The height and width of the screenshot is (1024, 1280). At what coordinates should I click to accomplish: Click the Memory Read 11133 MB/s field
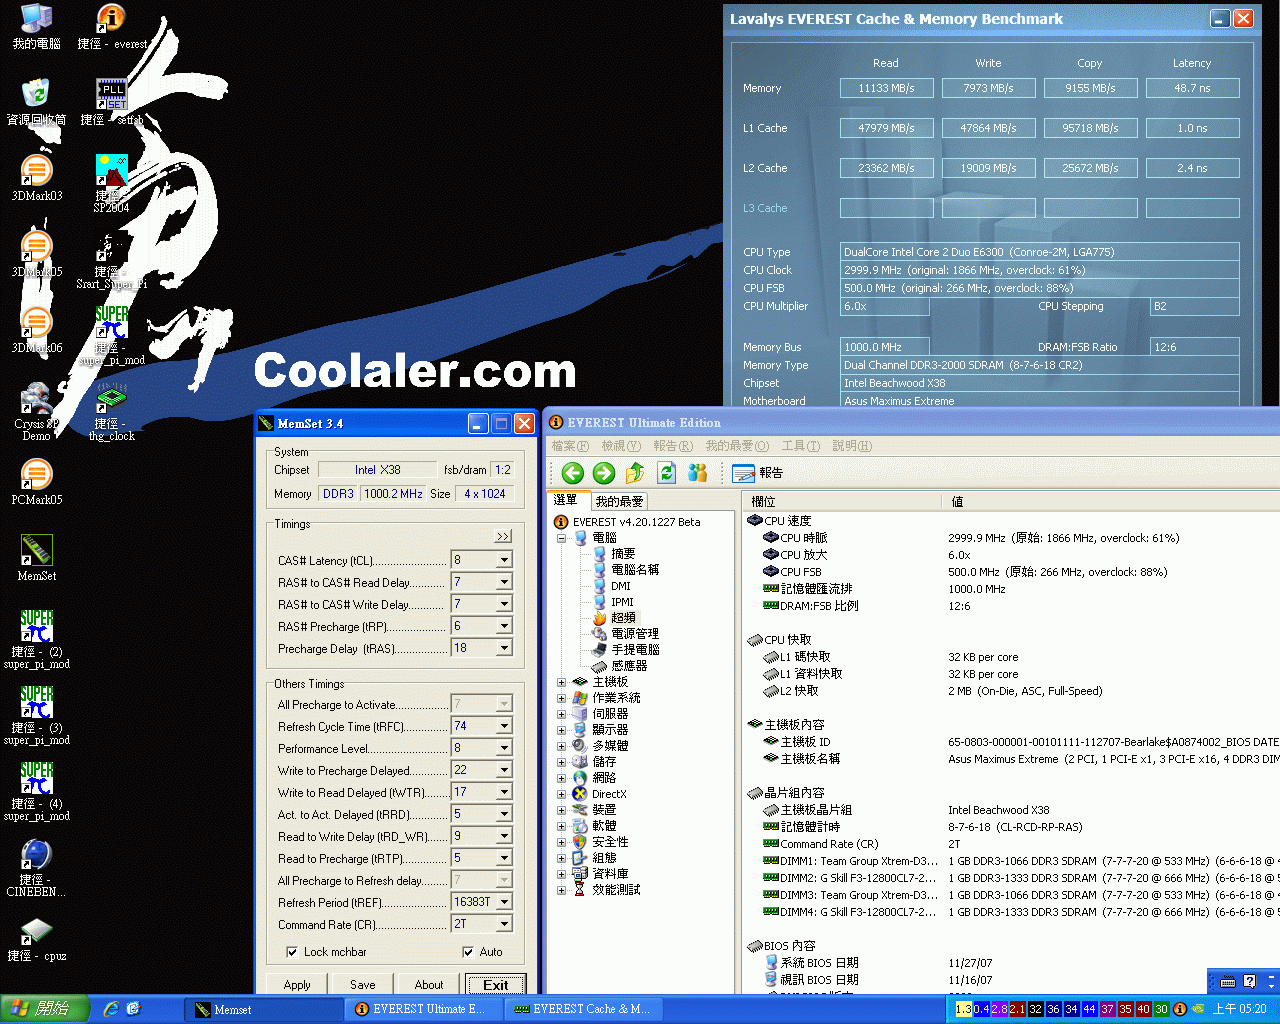(x=886, y=88)
